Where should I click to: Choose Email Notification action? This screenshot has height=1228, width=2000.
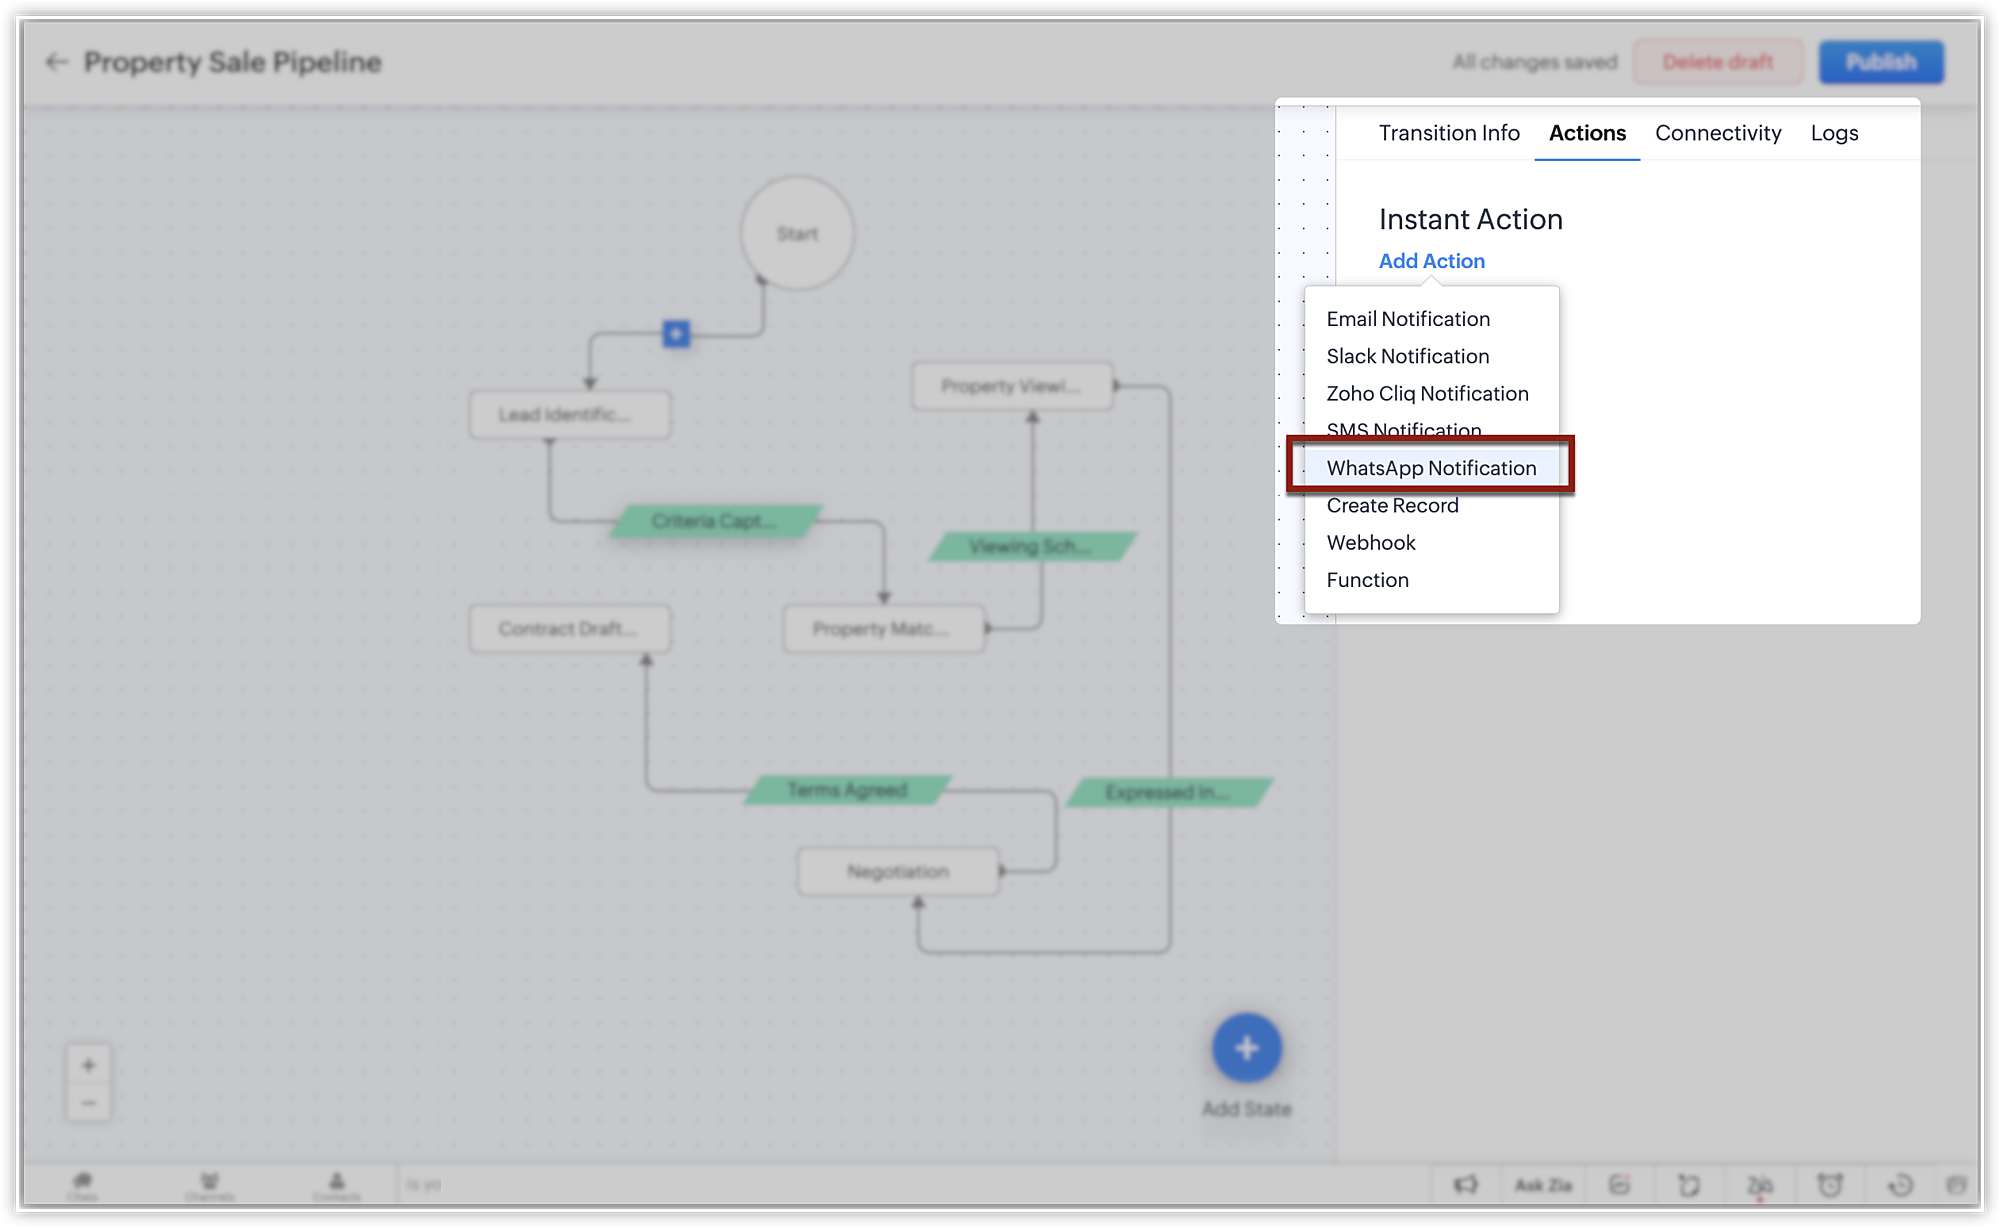pos(1407,319)
